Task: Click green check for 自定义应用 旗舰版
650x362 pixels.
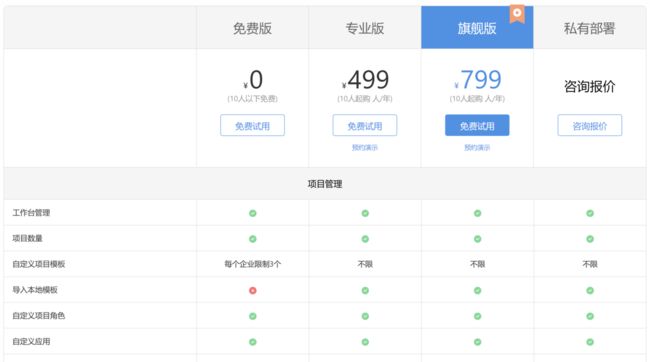Action: [x=478, y=342]
